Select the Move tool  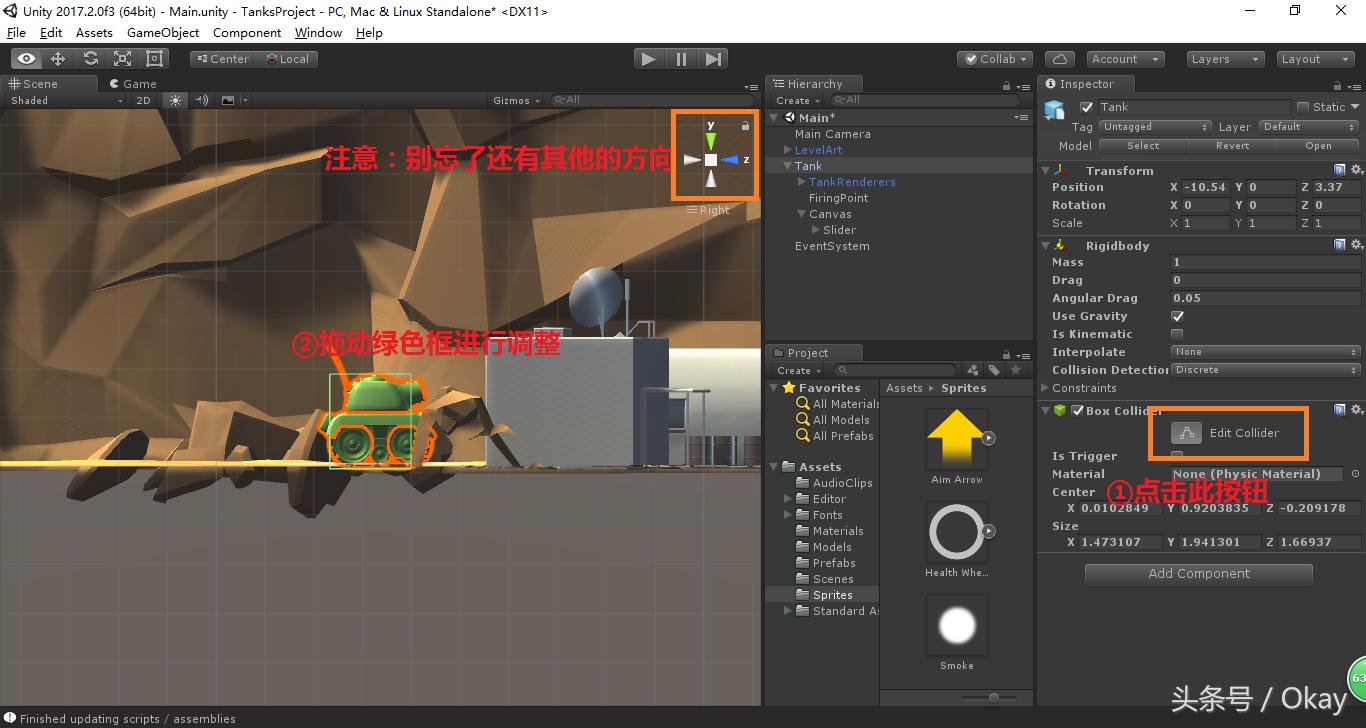[56, 58]
